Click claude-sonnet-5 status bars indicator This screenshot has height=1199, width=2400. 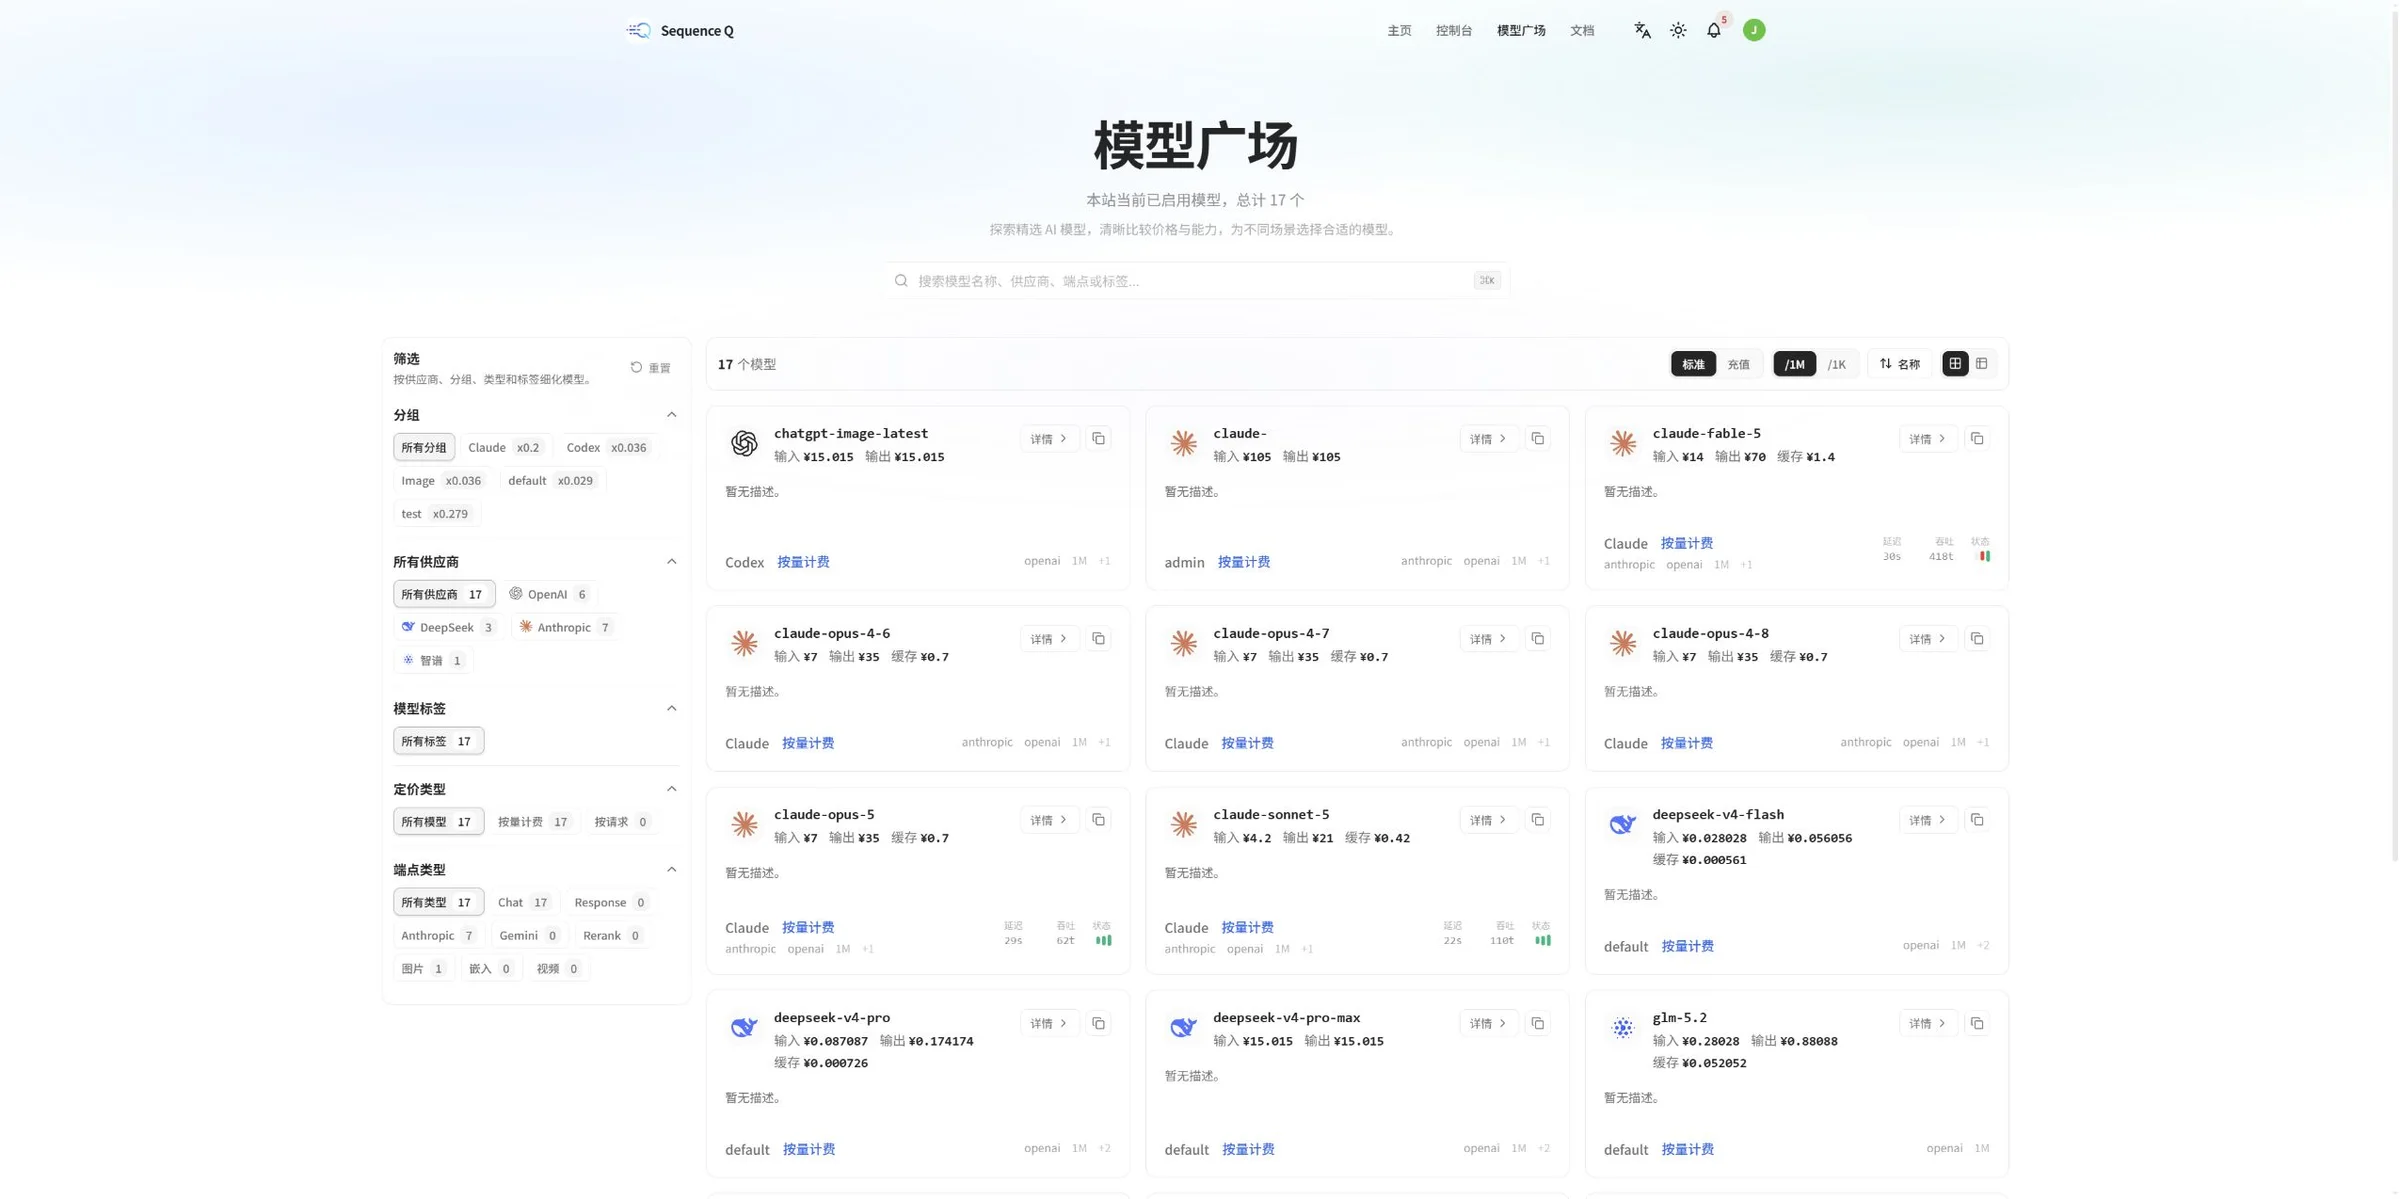tap(1543, 941)
